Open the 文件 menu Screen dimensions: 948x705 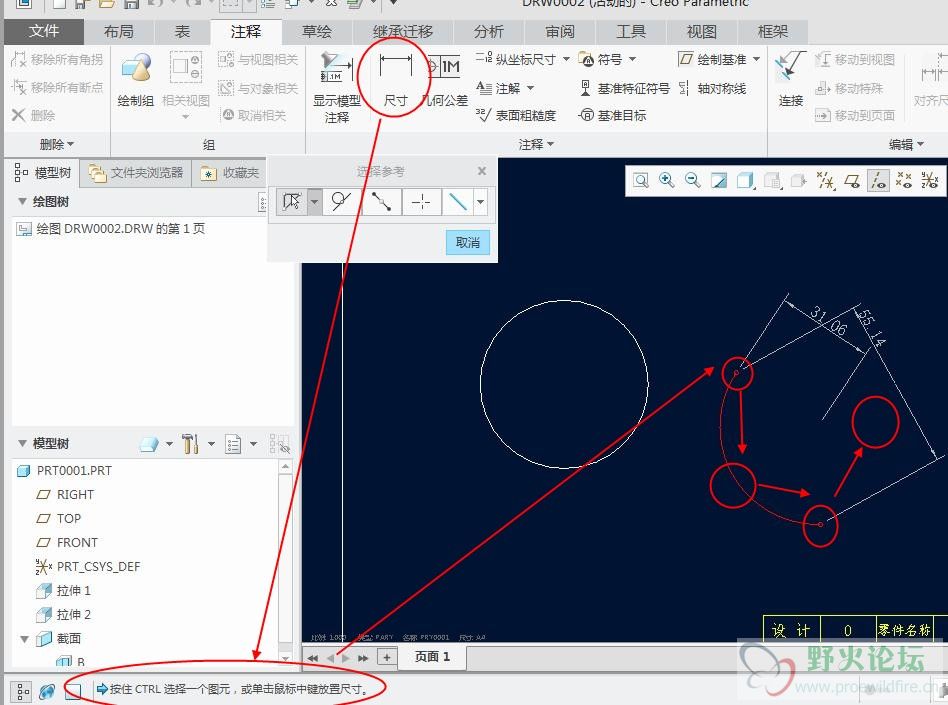click(44, 31)
